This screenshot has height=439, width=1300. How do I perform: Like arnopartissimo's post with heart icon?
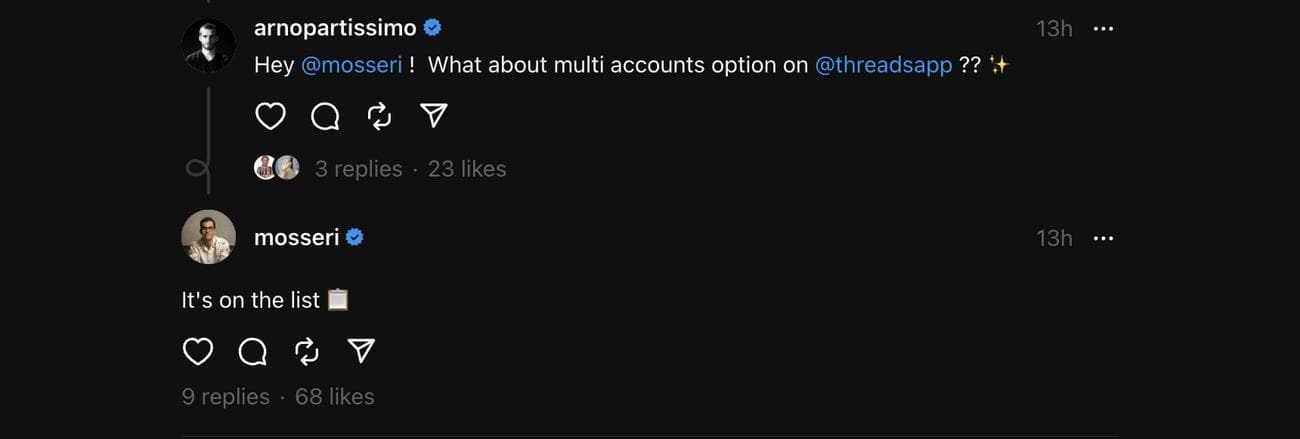click(271, 117)
